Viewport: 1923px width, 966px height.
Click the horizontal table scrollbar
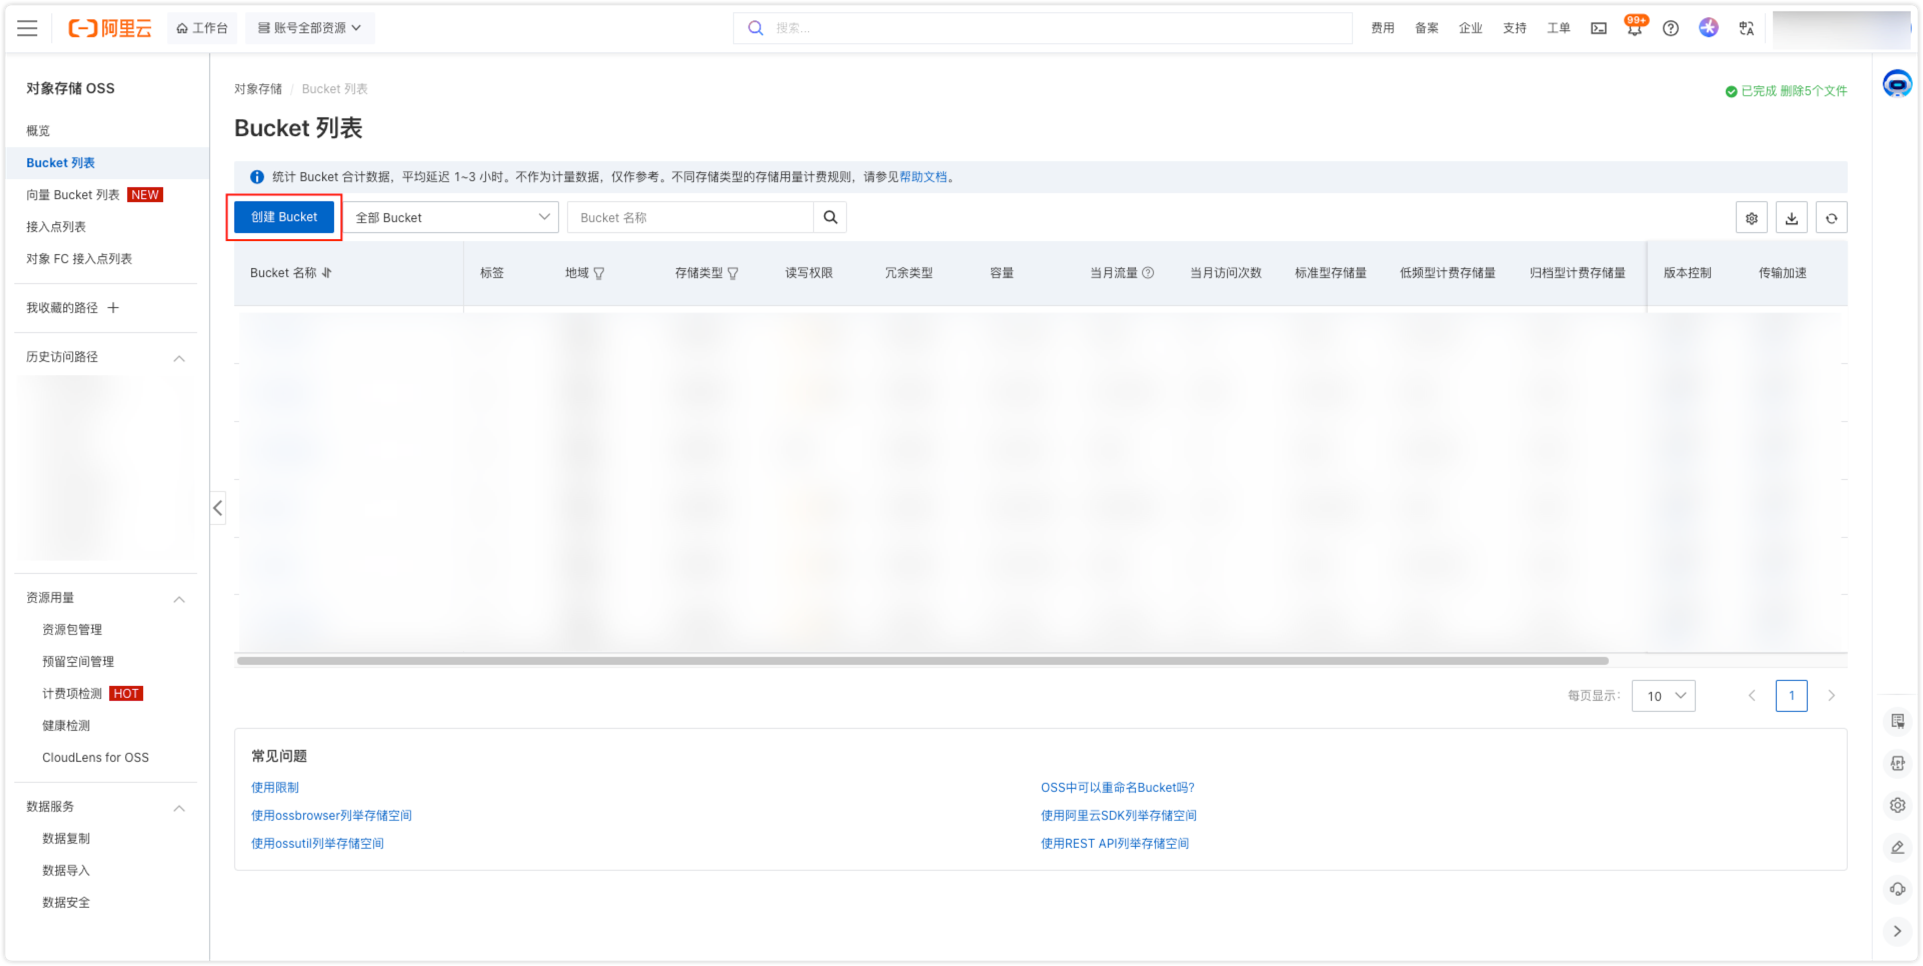(x=922, y=661)
